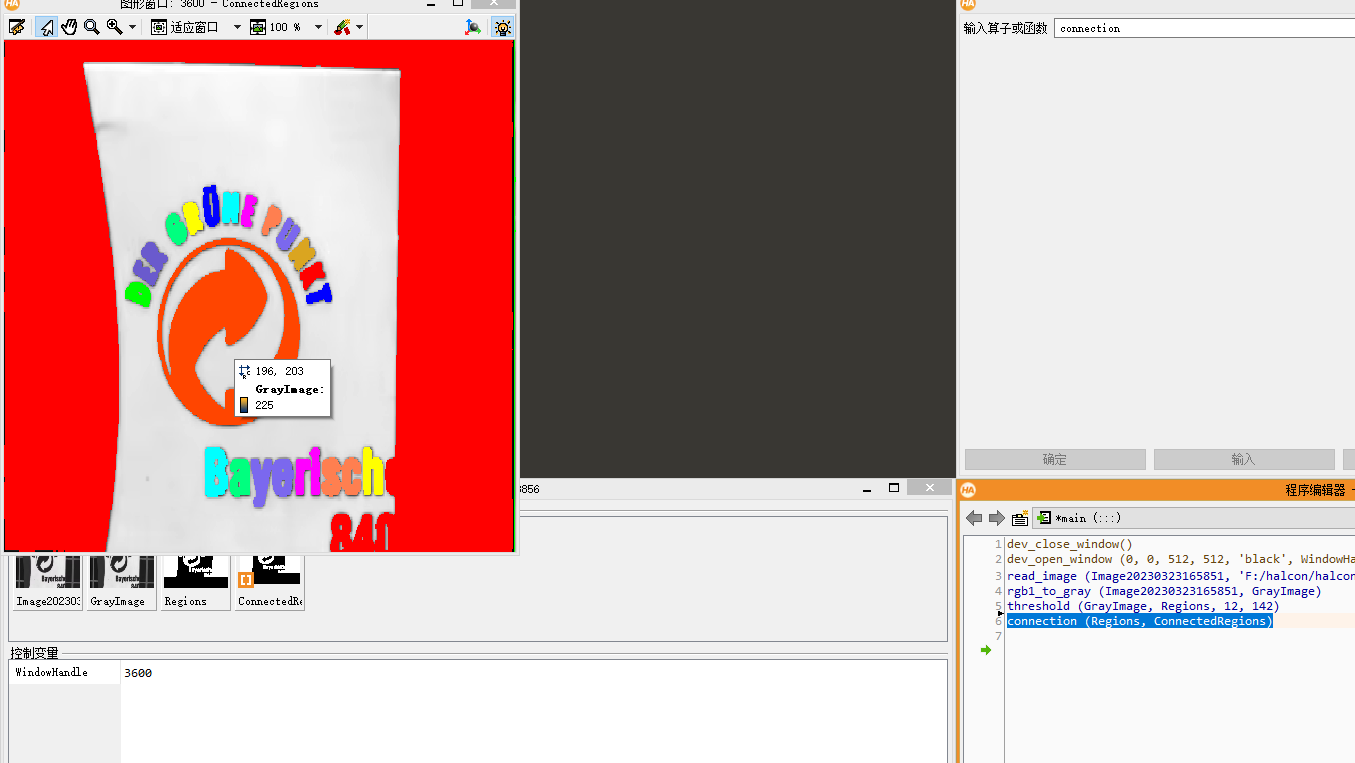Click line dev_close_window()
Image resolution: width=1355 pixels, height=763 pixels.
1069,544
